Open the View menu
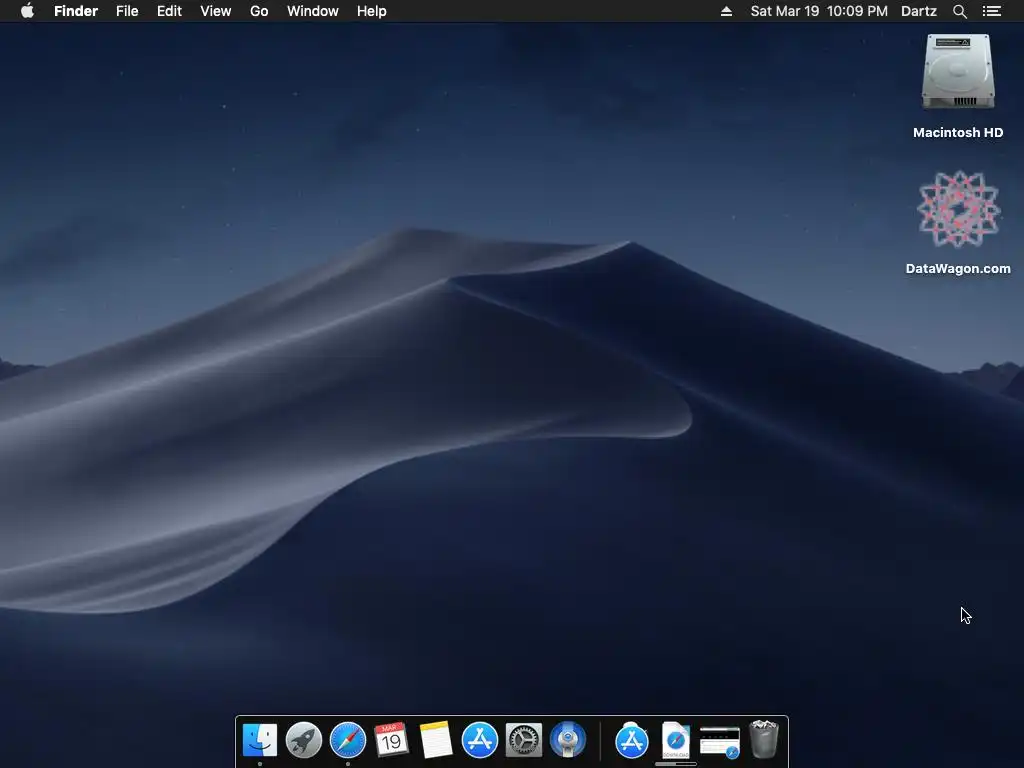 pyautogui.click(x=216, y=11)
